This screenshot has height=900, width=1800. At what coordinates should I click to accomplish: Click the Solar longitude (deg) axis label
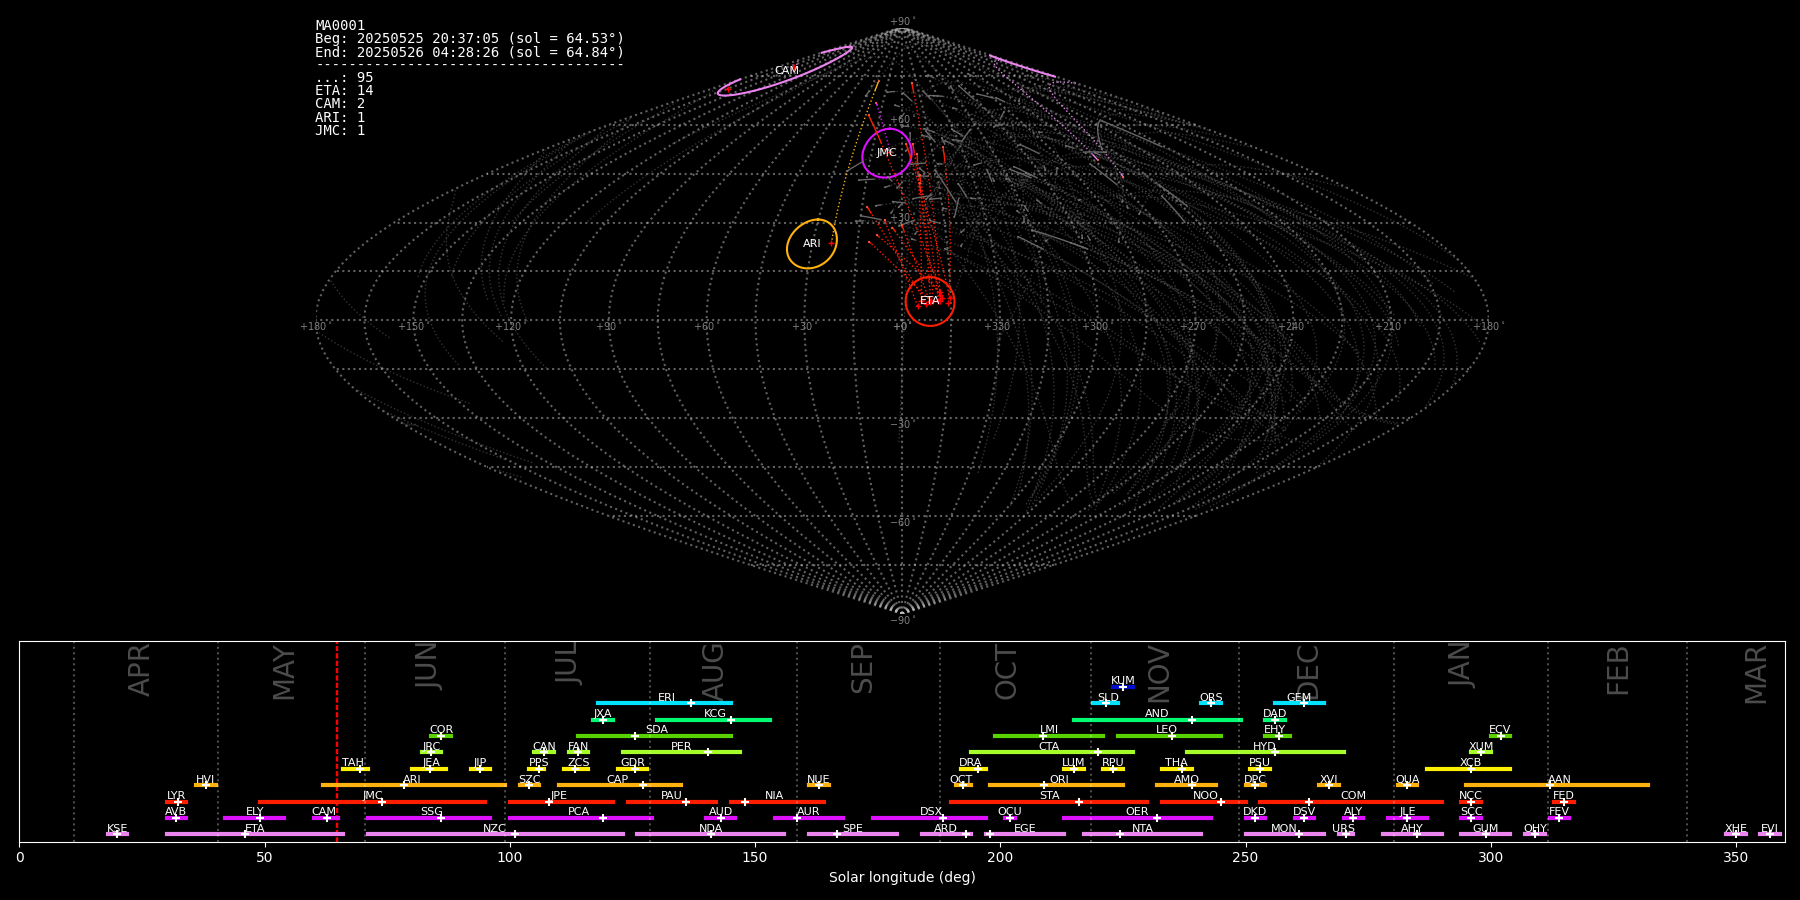pyautogui.click(x=902, y=878)
